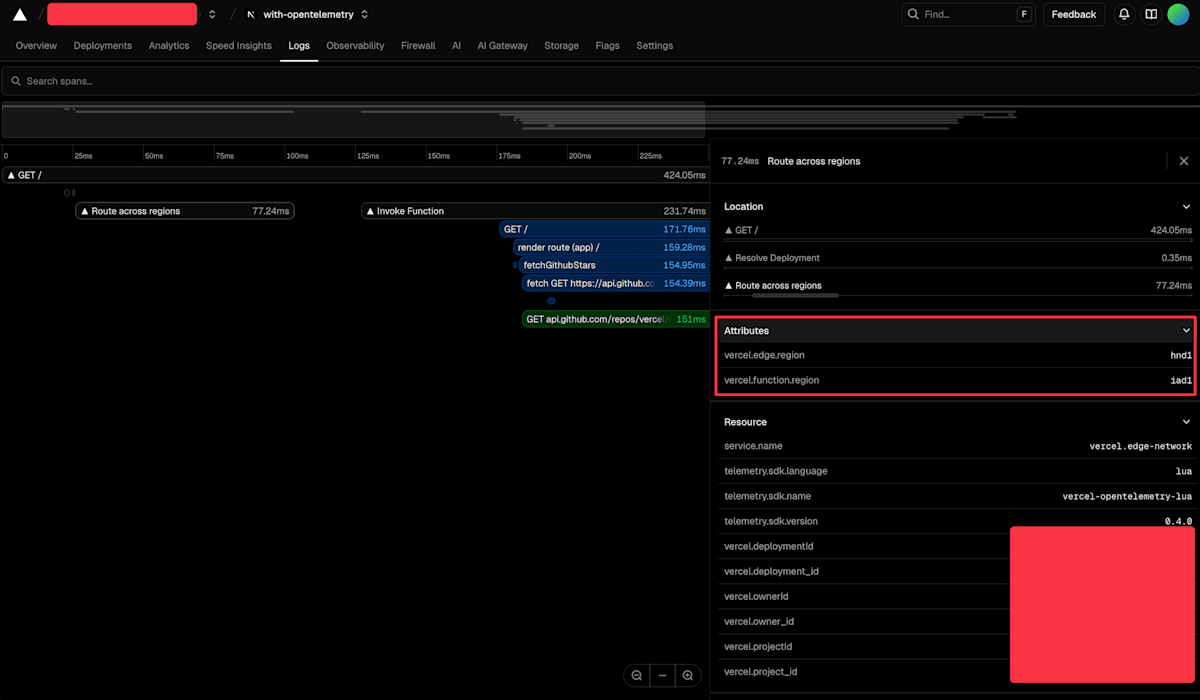Open the AI Gateway tab
Image resolution: width=1200 pixels, height=700 pixels.
502,46
